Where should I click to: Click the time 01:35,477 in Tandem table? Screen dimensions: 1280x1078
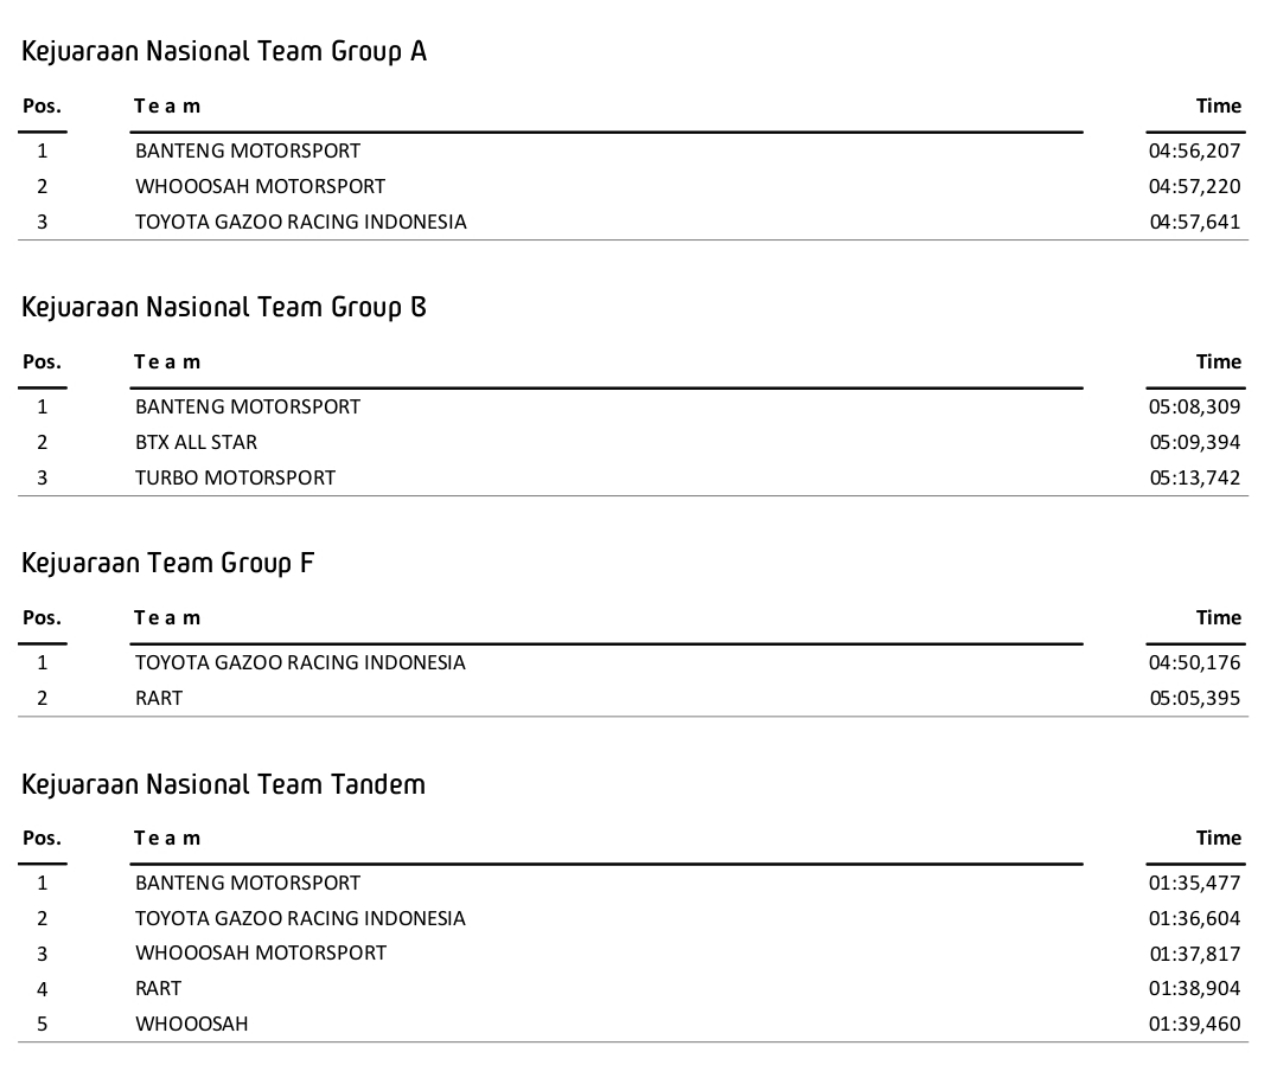pos(1194,883)
